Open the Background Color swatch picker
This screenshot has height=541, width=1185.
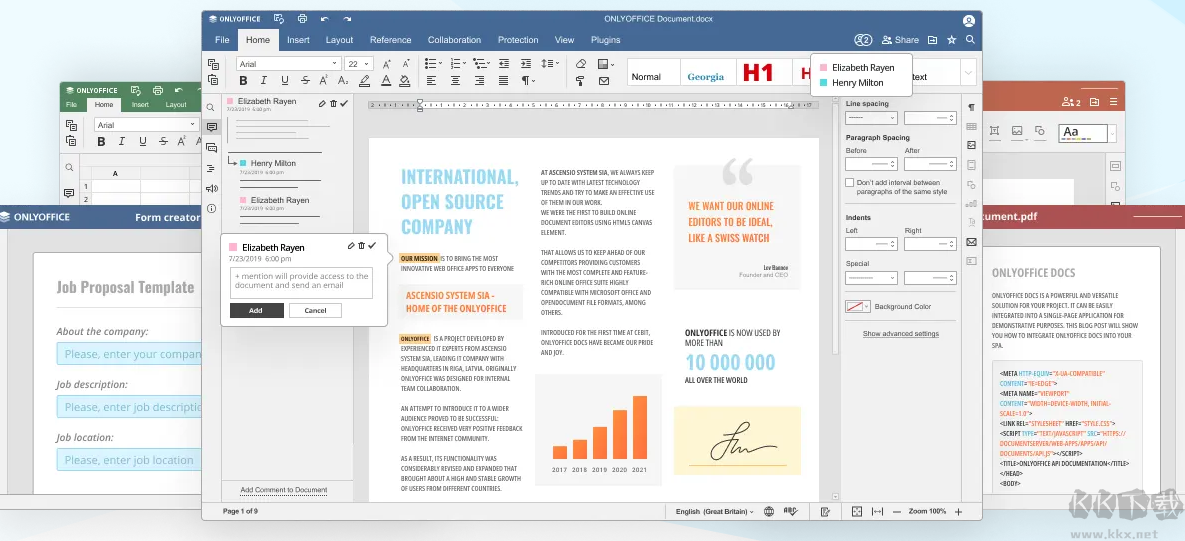(857, 306)
